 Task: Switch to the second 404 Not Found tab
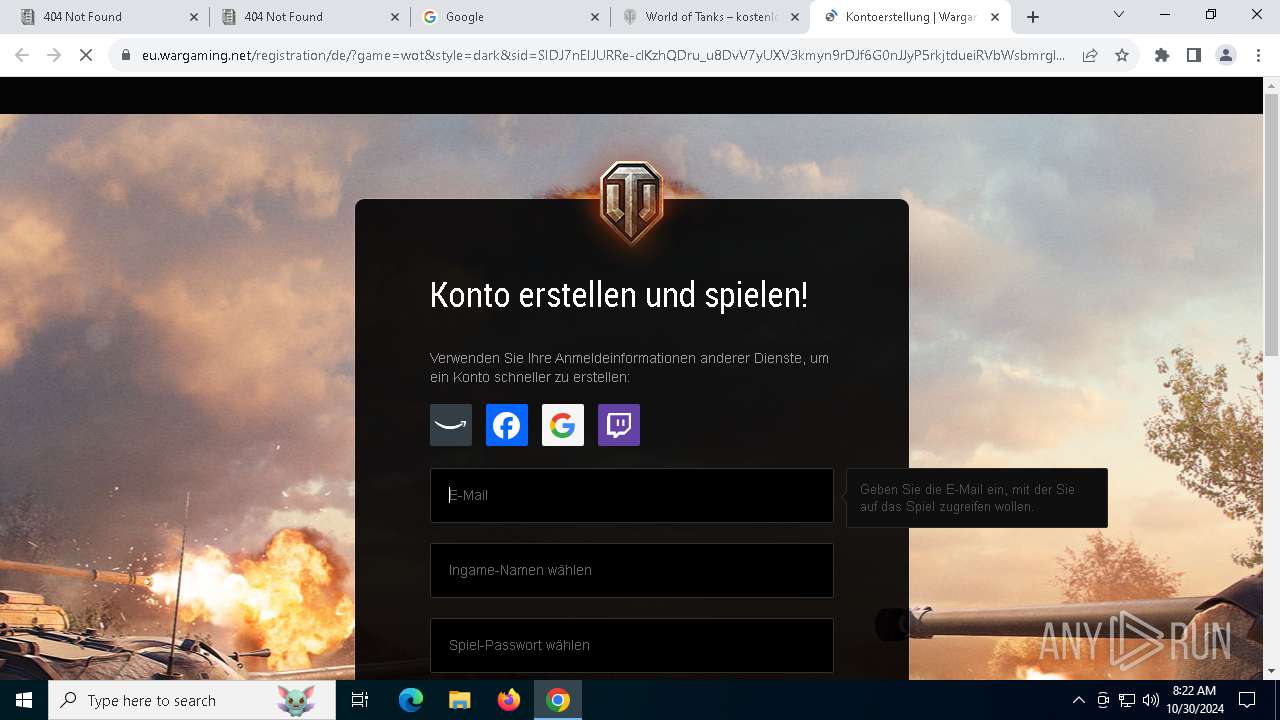(x=309, y=17)
